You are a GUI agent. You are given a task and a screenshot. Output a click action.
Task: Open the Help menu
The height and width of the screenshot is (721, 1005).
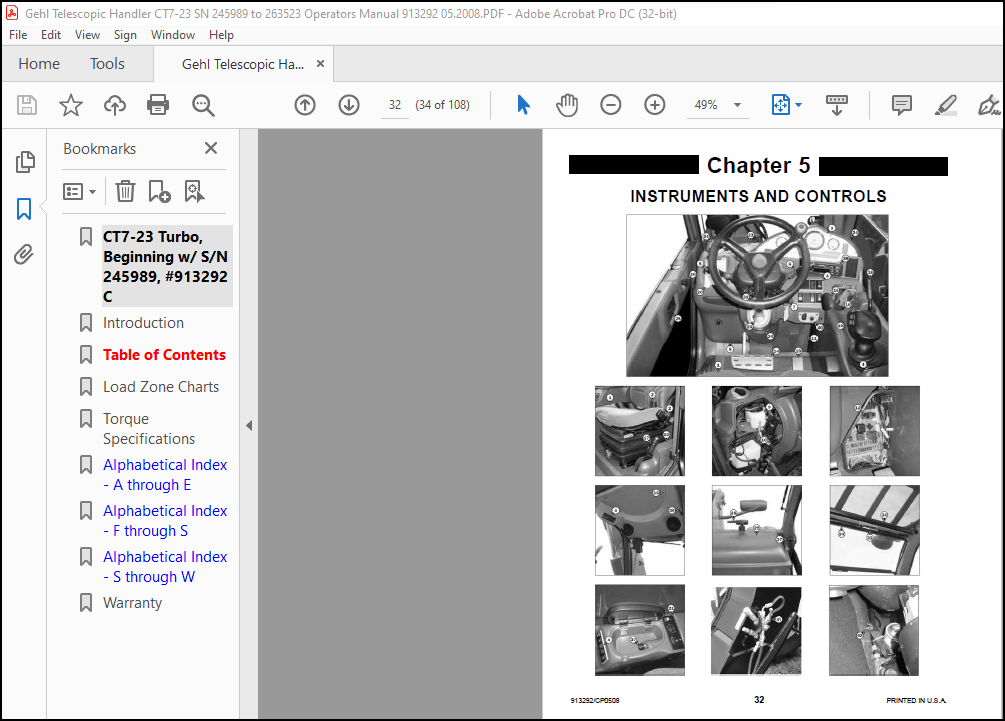pyautogui.click(x=221, y=35)
